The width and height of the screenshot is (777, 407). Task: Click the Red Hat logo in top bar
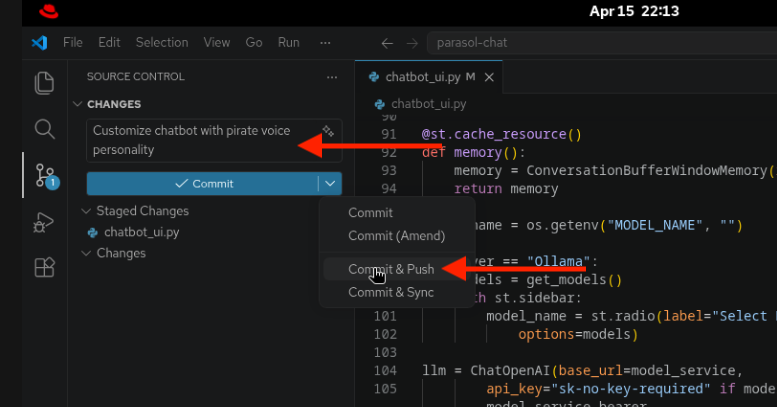(x=49, y=12)
